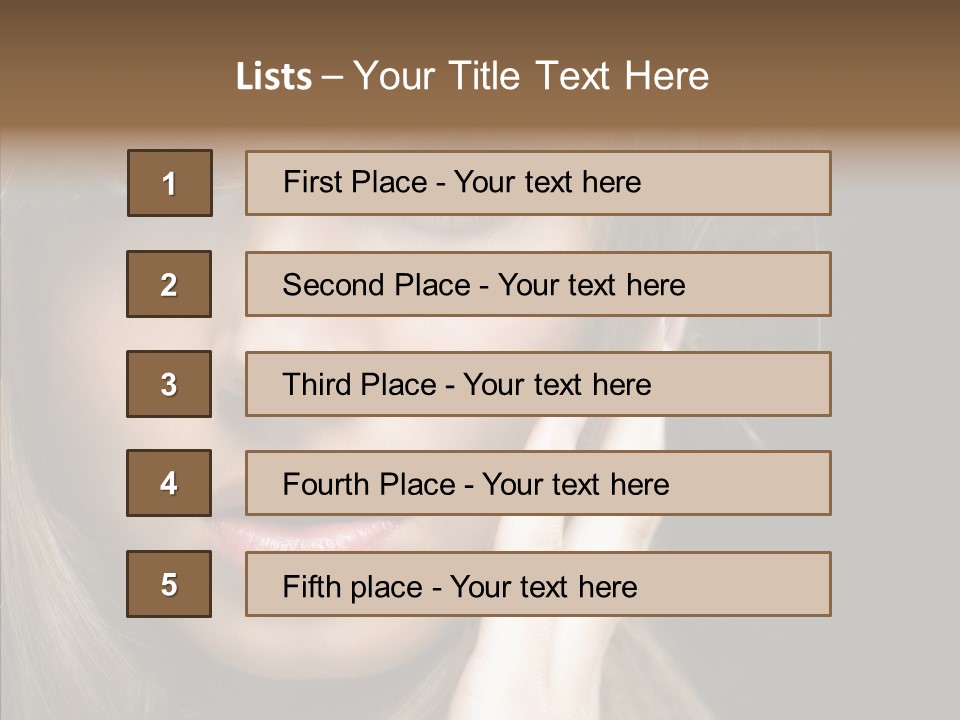Select the 'Third Place' text bar

coord(538,384)
